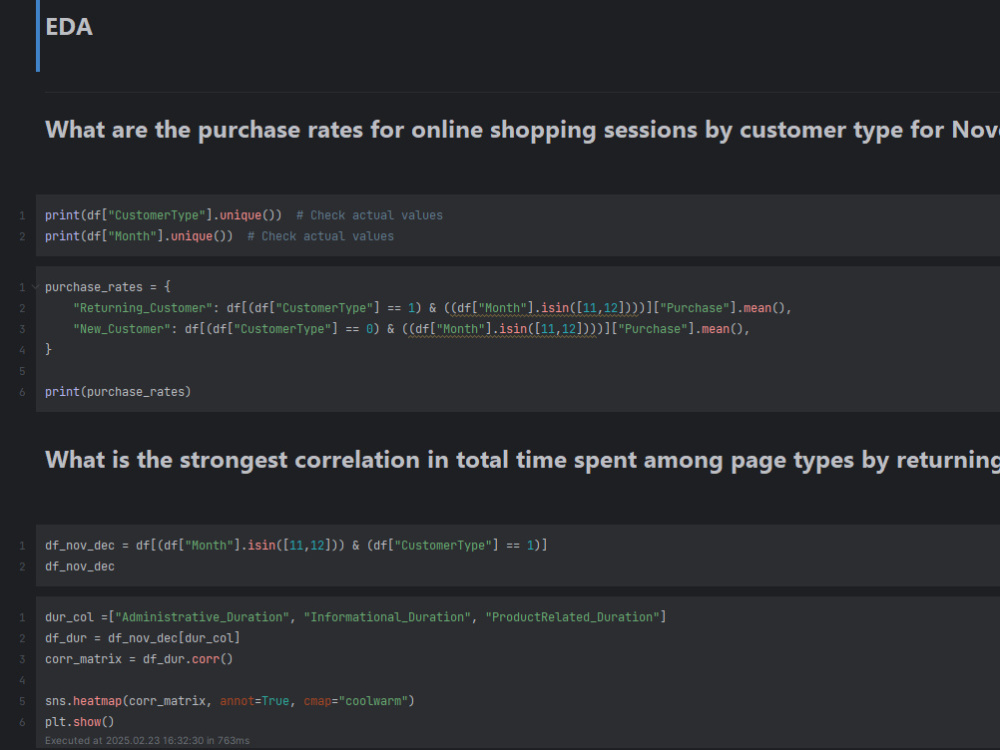1000x750 pixels.
Task: Click the underlined Month isin expression in New_Customer row
Action: tap(502, 329)
